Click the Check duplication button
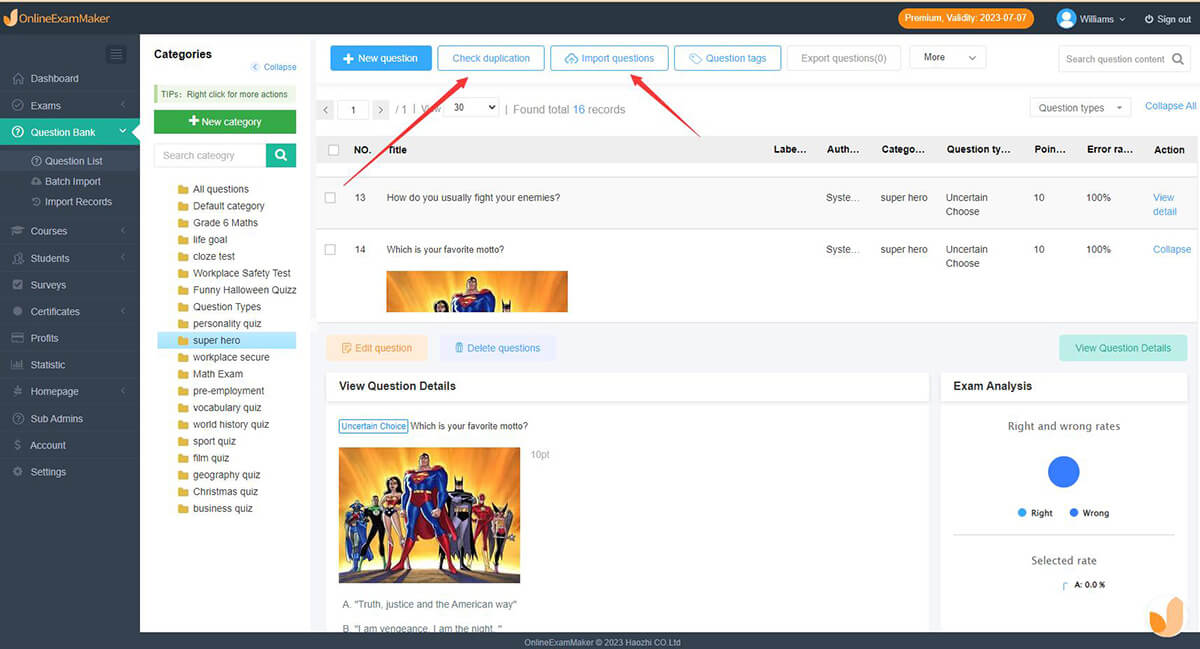 (491, 57)
